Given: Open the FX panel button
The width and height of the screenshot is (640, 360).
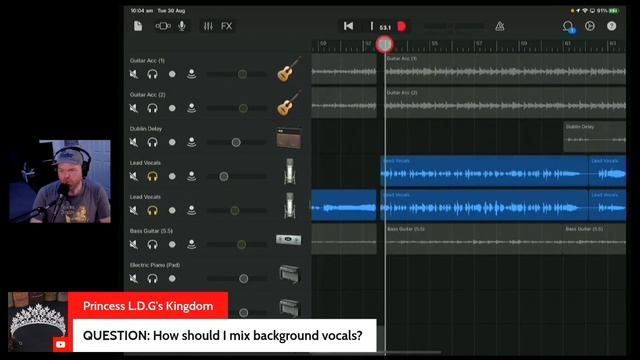Looking at the screenshot, I should tap(227, 26).
